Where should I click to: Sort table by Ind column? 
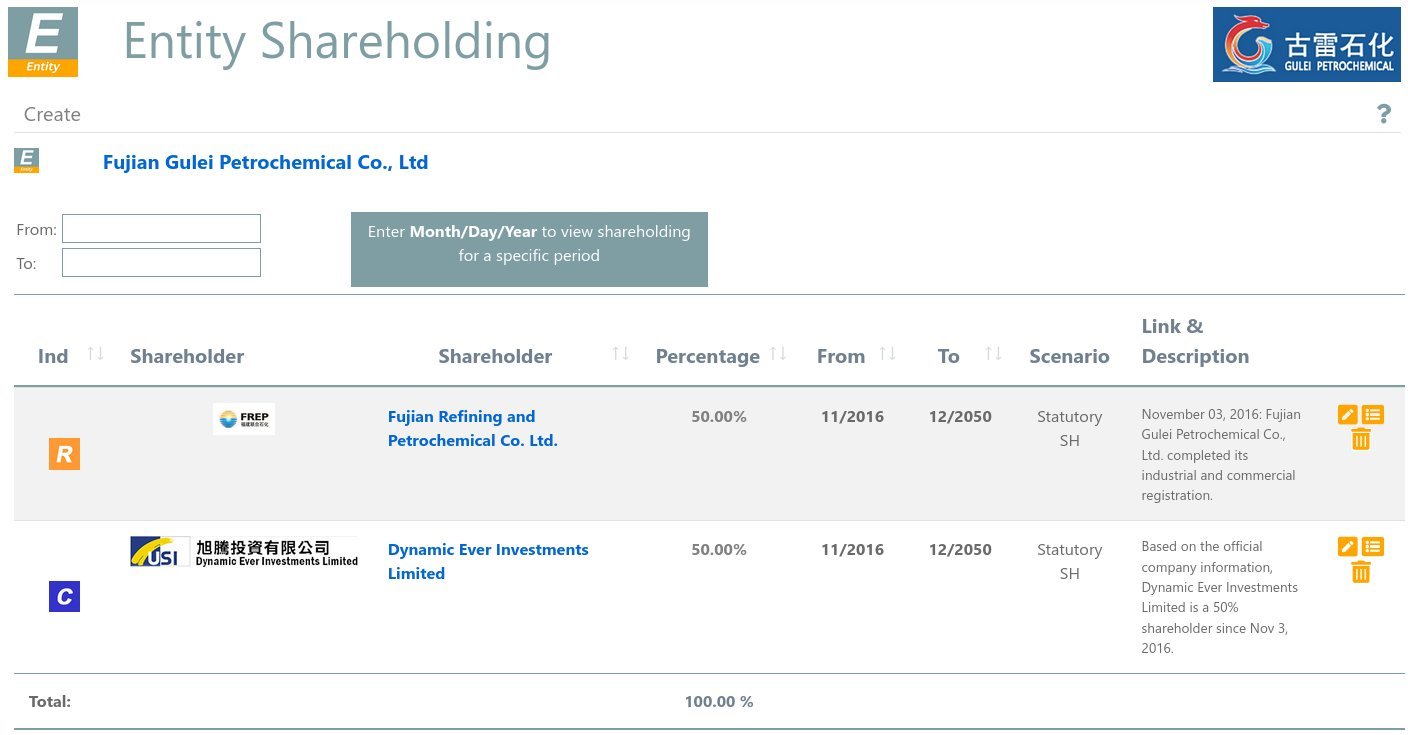[95, 354]
